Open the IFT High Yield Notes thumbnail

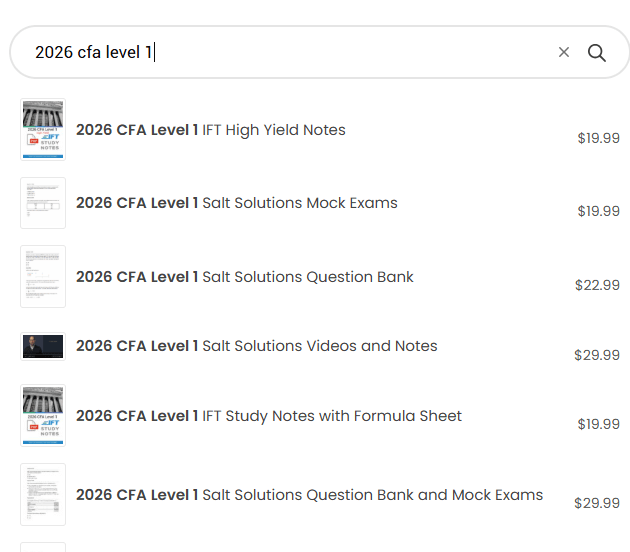(43, 129)
